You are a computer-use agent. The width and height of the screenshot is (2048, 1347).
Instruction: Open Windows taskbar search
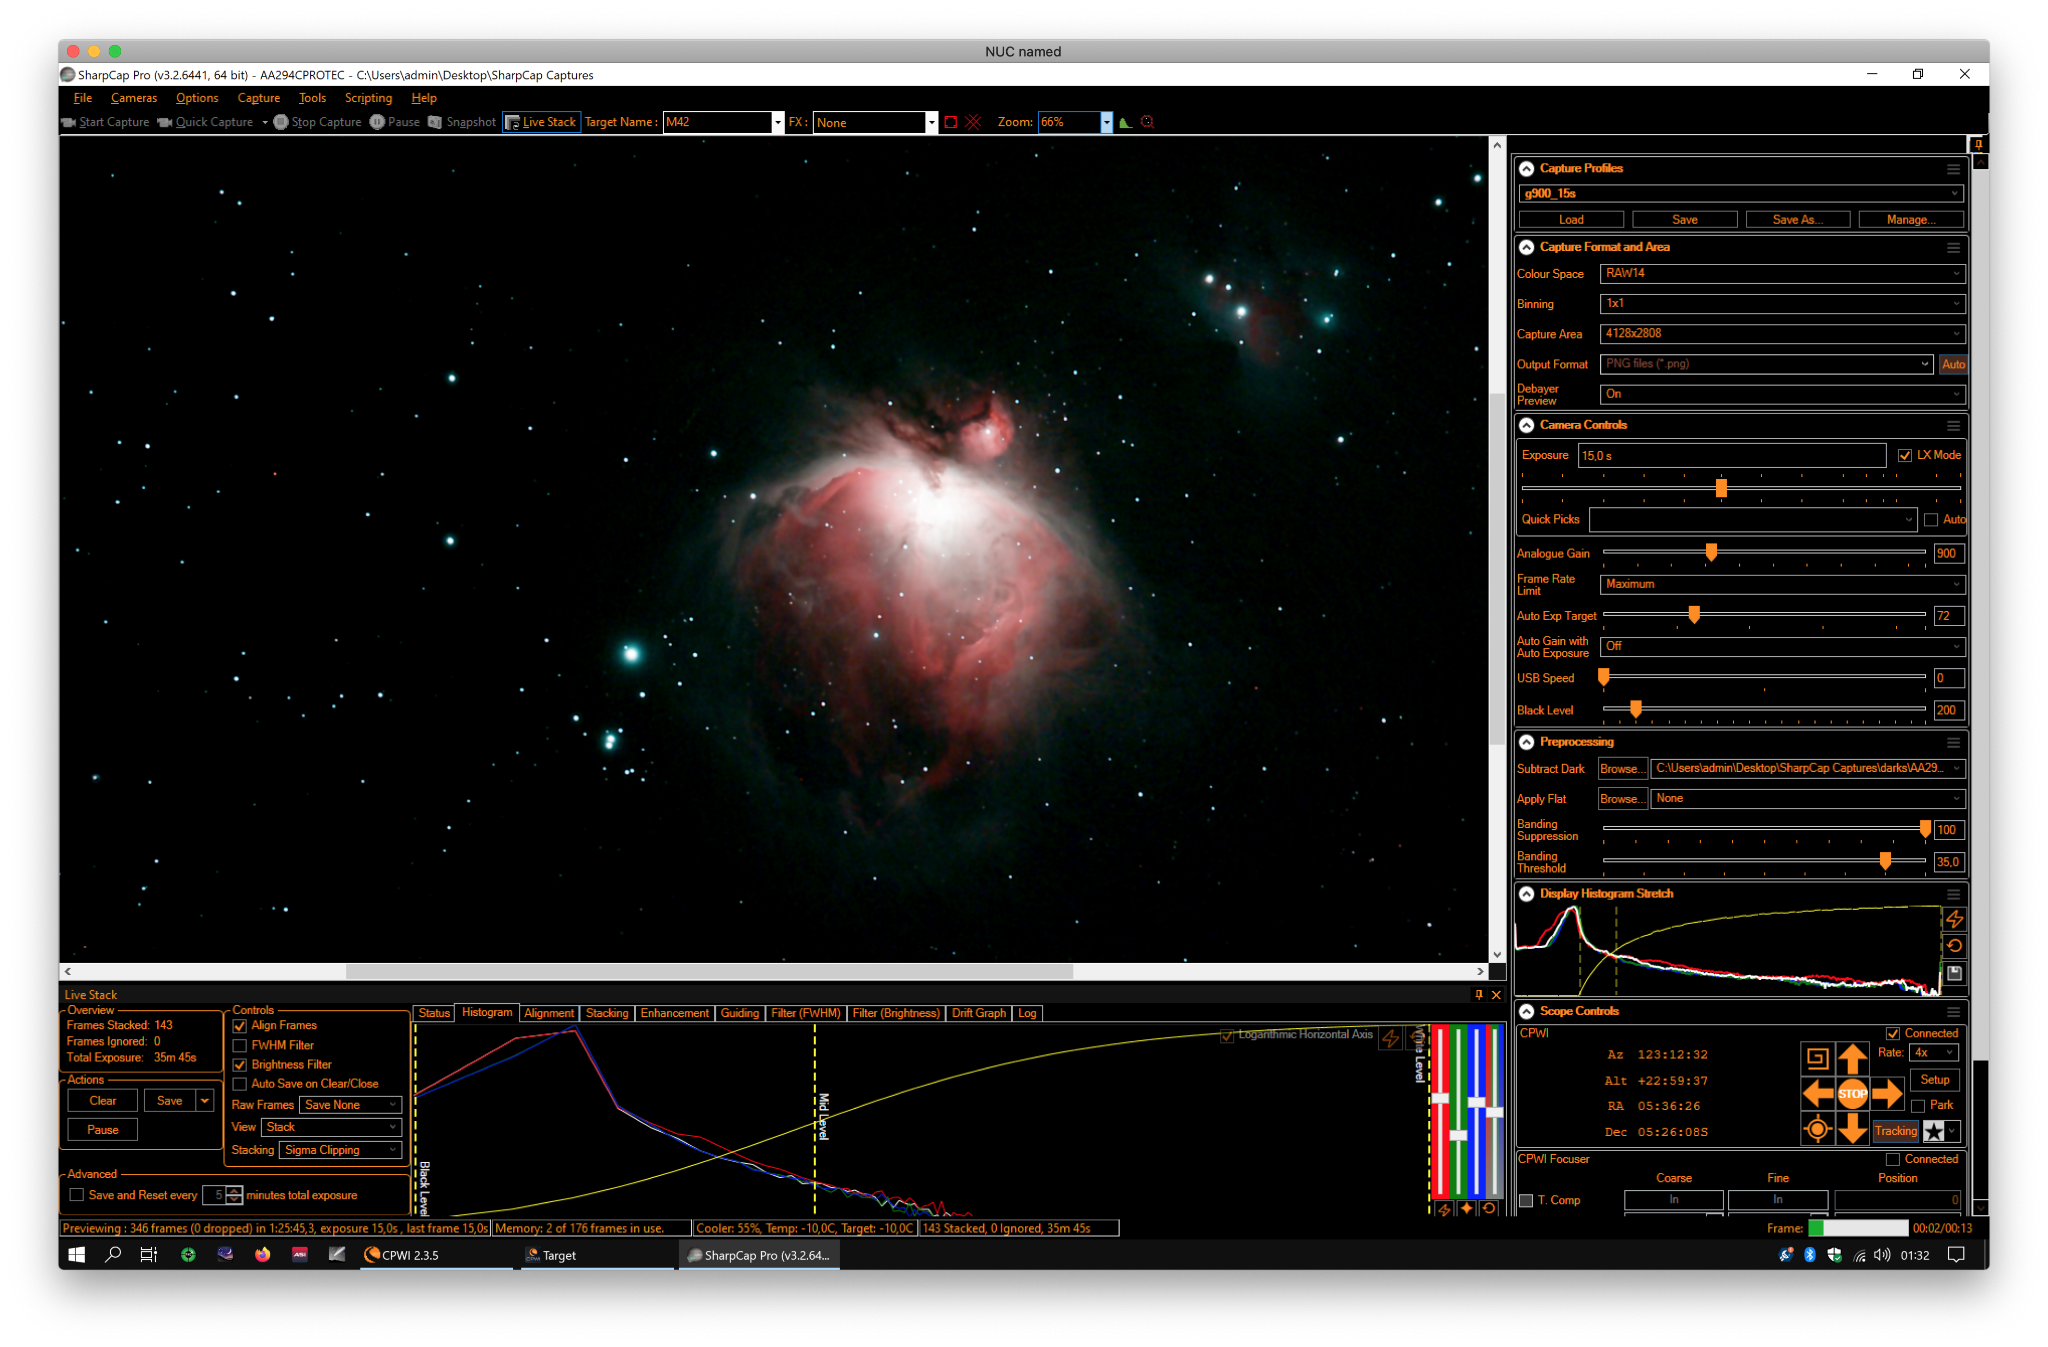[x=113, y=1255]
